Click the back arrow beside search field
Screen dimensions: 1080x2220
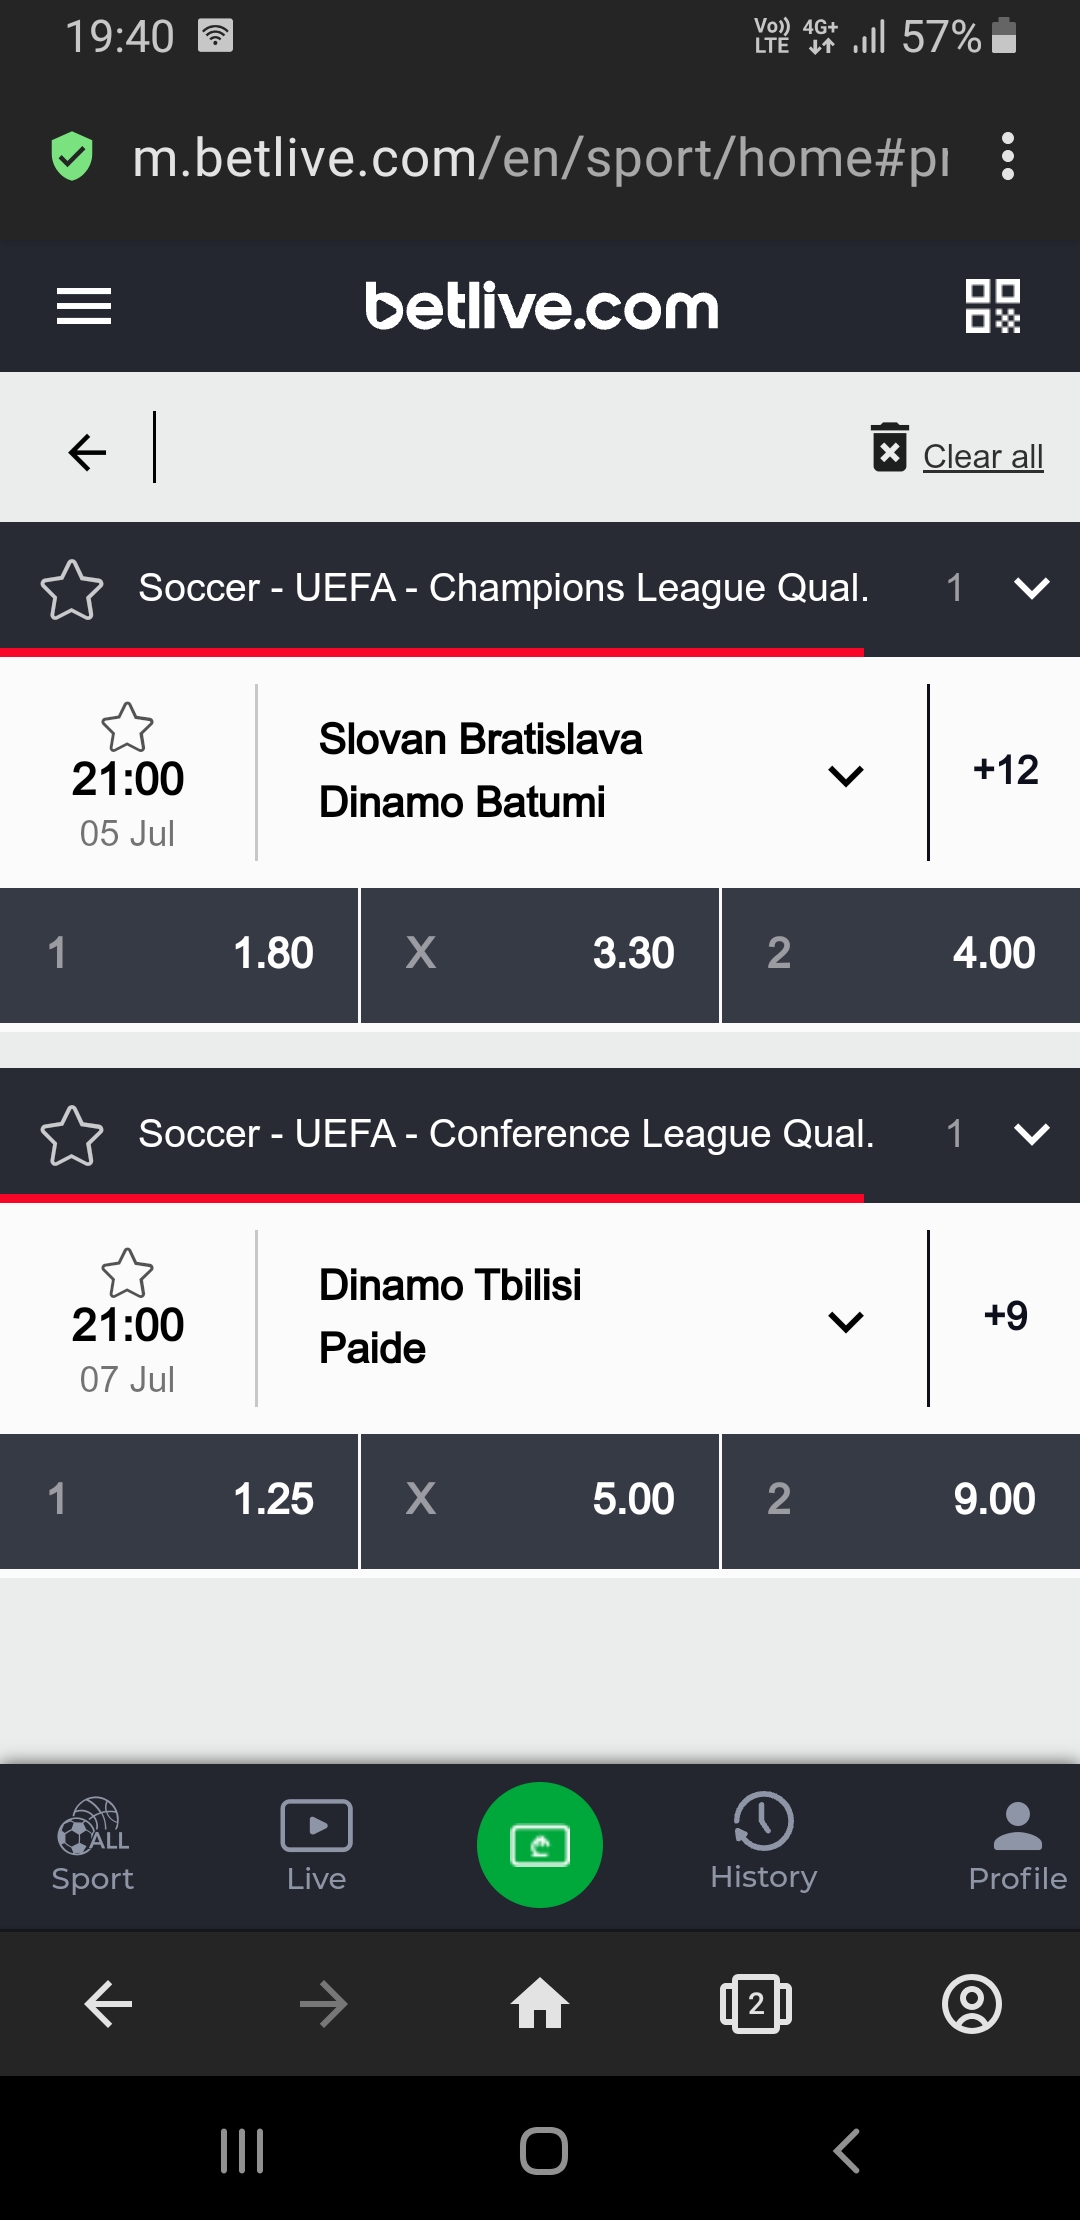pos(87,452)
